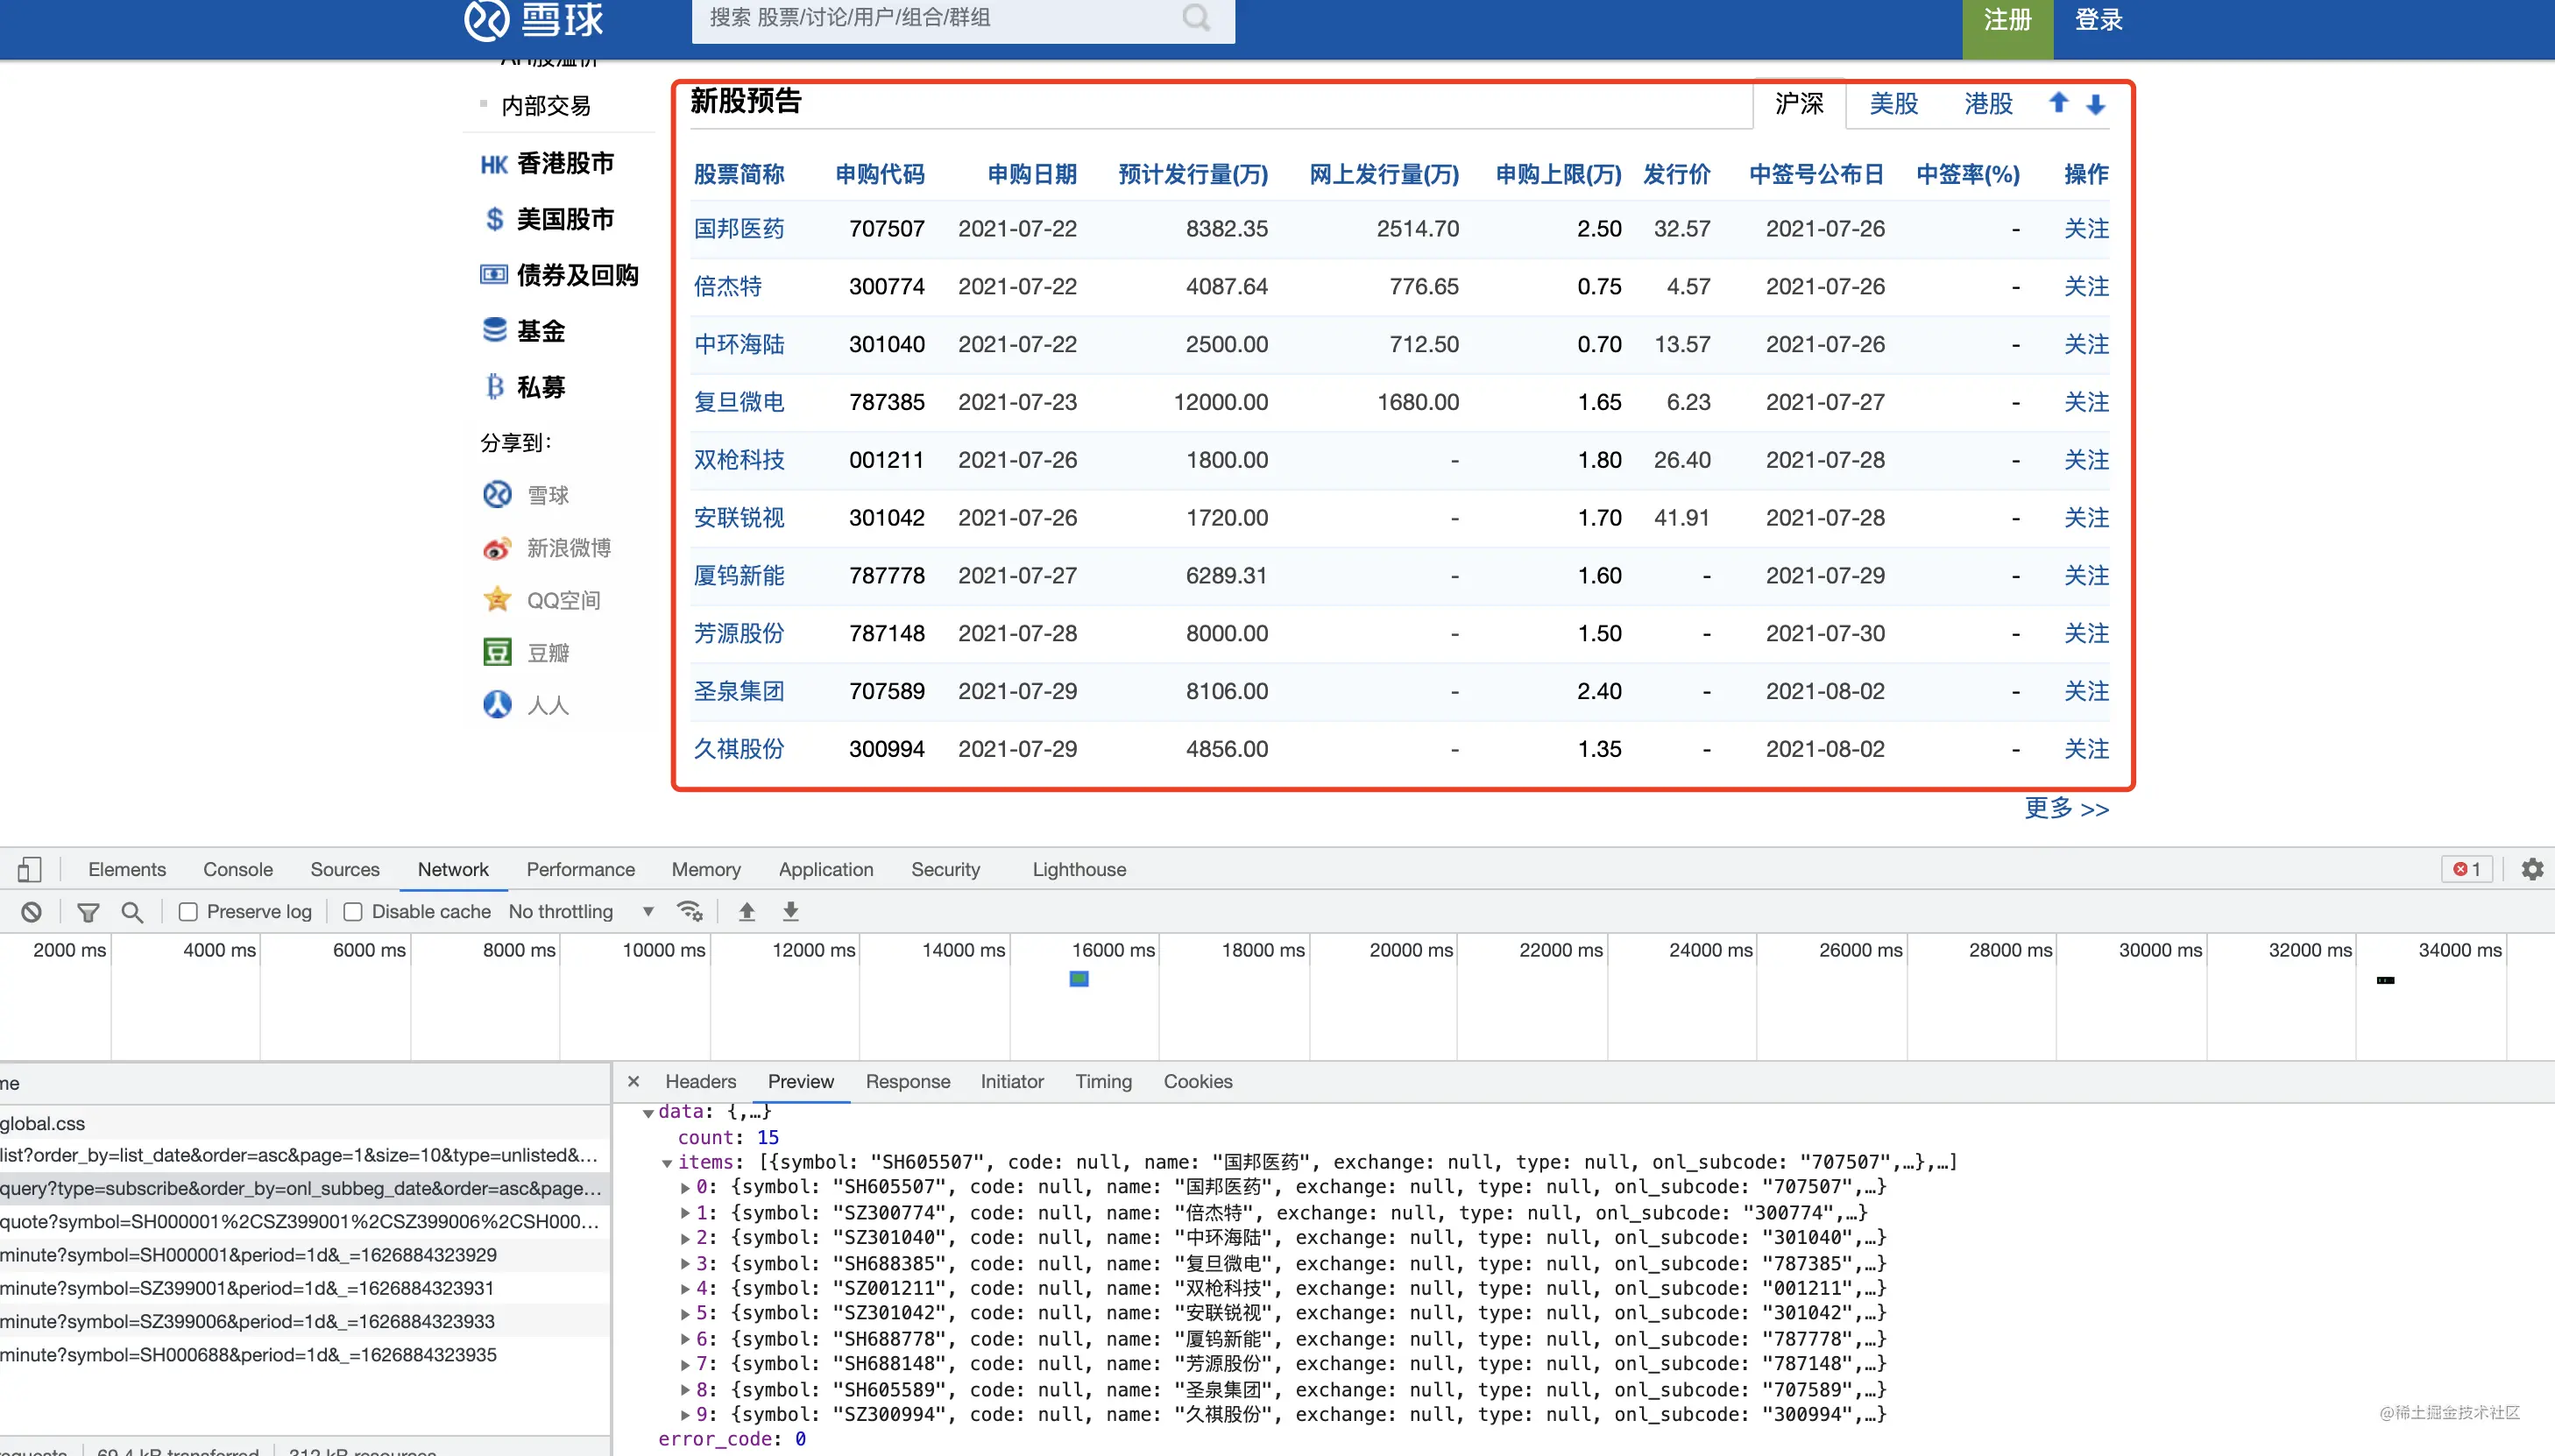The height and width of the screenshot is (1456, 2555).
Task: Click the export HAR download arrow icon
Action: [x=791, y=911]
